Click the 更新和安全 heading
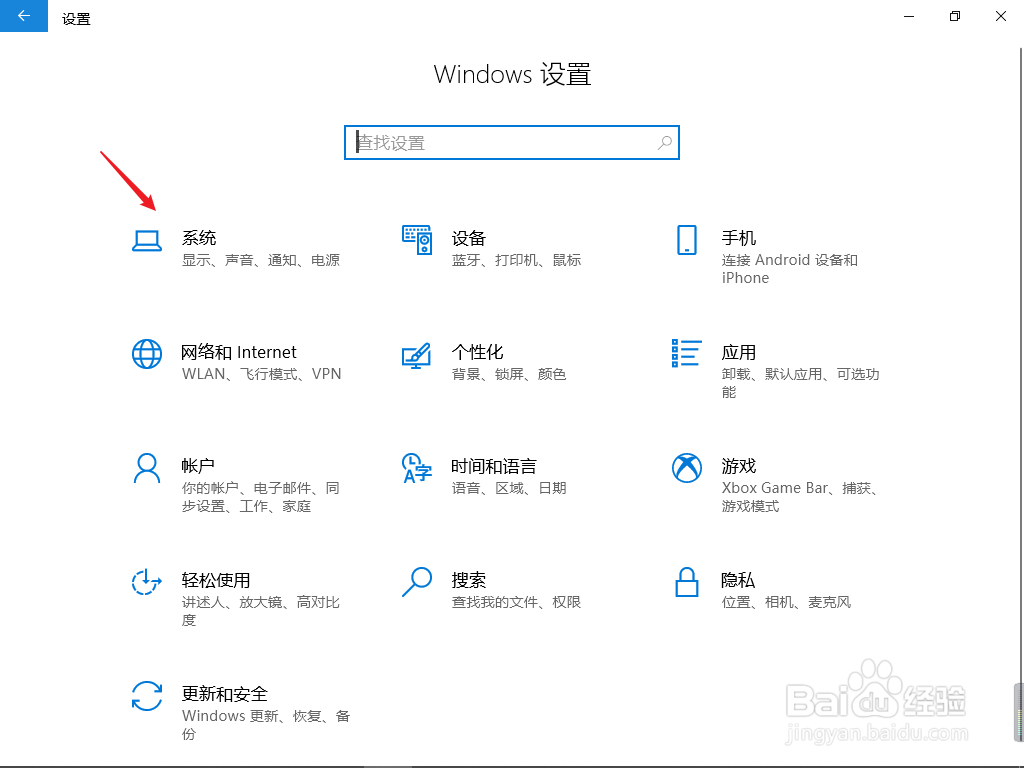The image size is (1024, 768). (x=224, y=694)
